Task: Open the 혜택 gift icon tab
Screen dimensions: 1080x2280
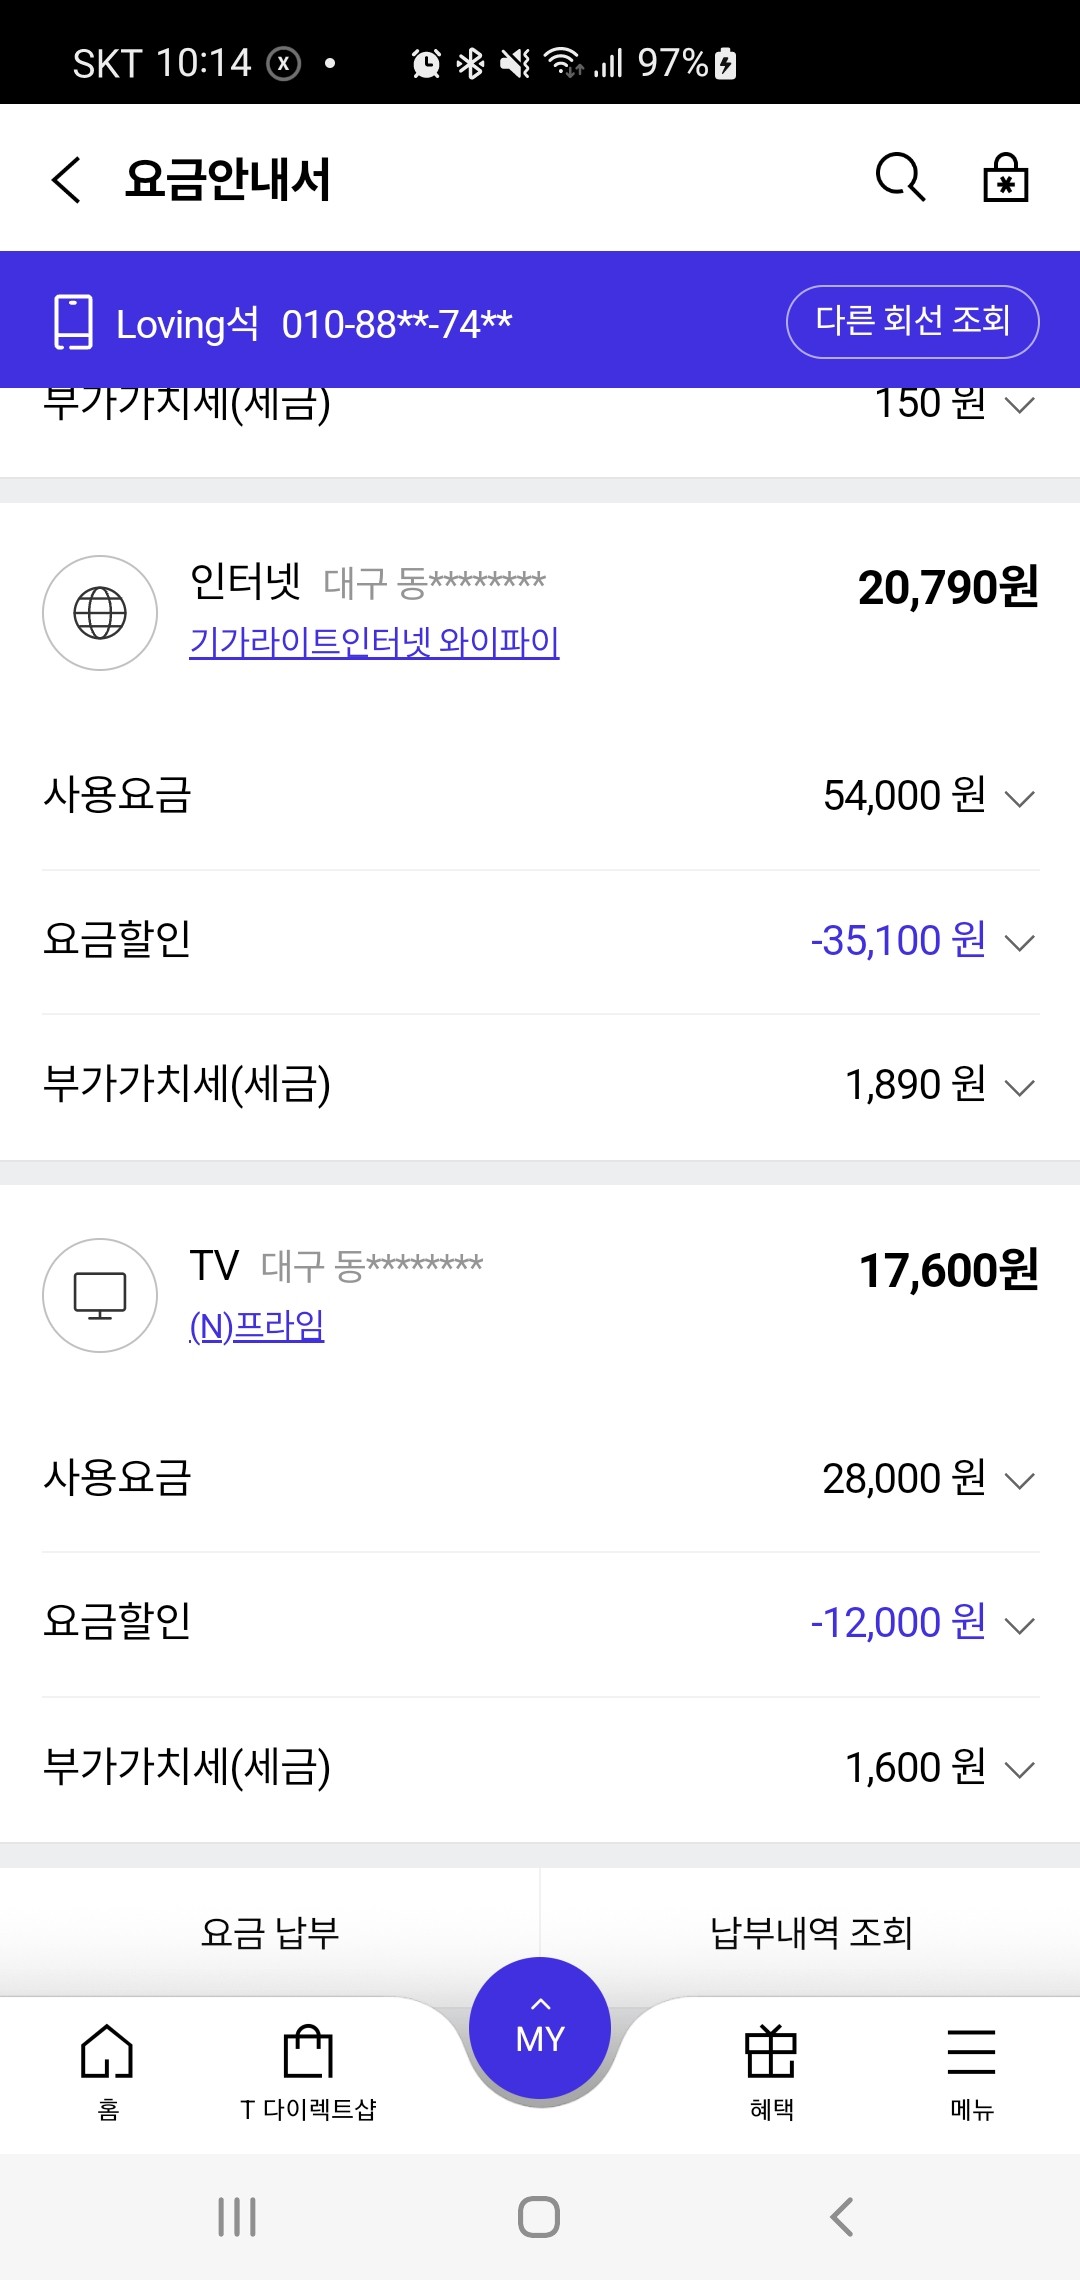Action: (x=771, y=2068)
